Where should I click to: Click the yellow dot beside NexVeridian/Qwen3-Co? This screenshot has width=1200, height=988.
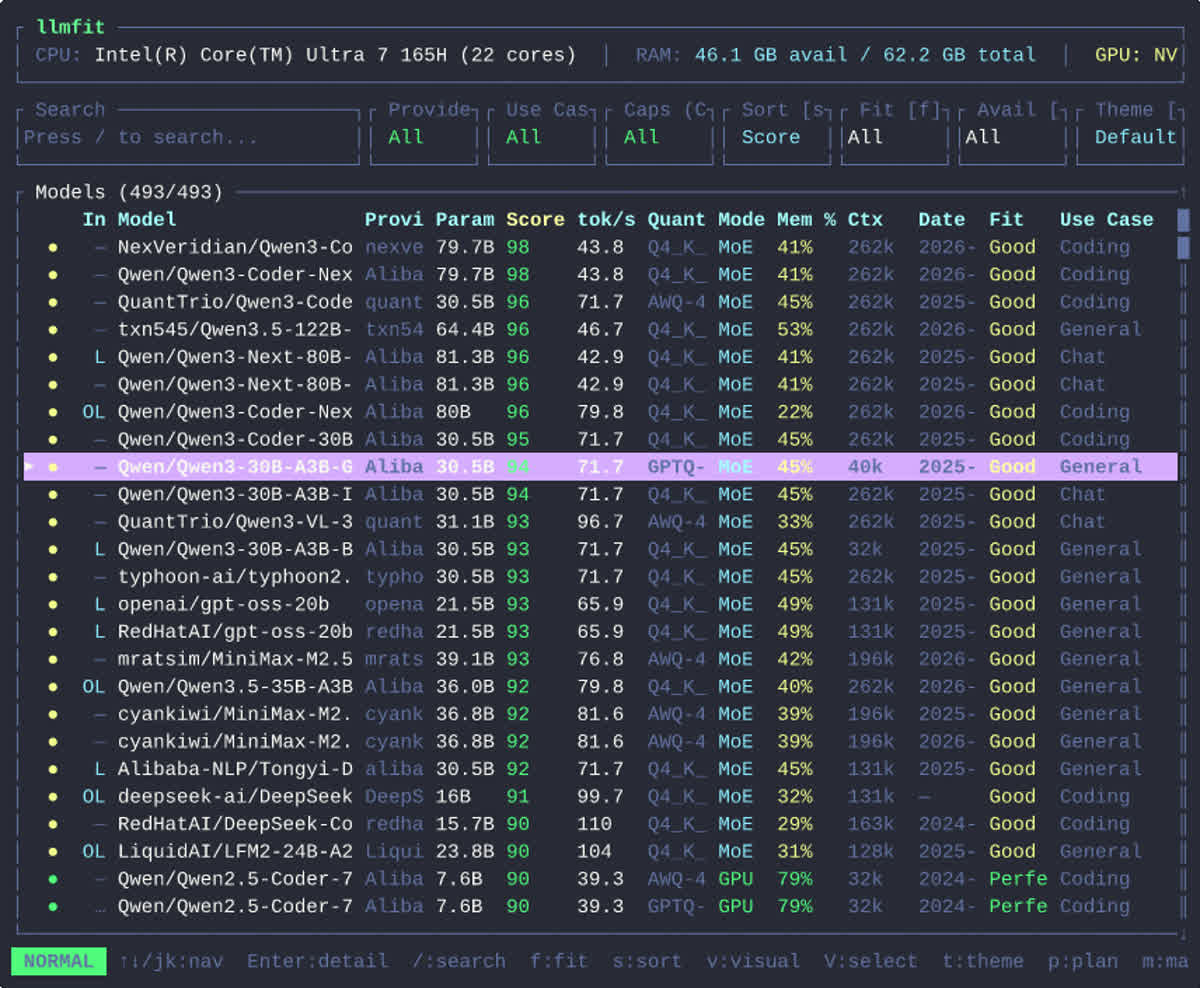coord(53,247)
